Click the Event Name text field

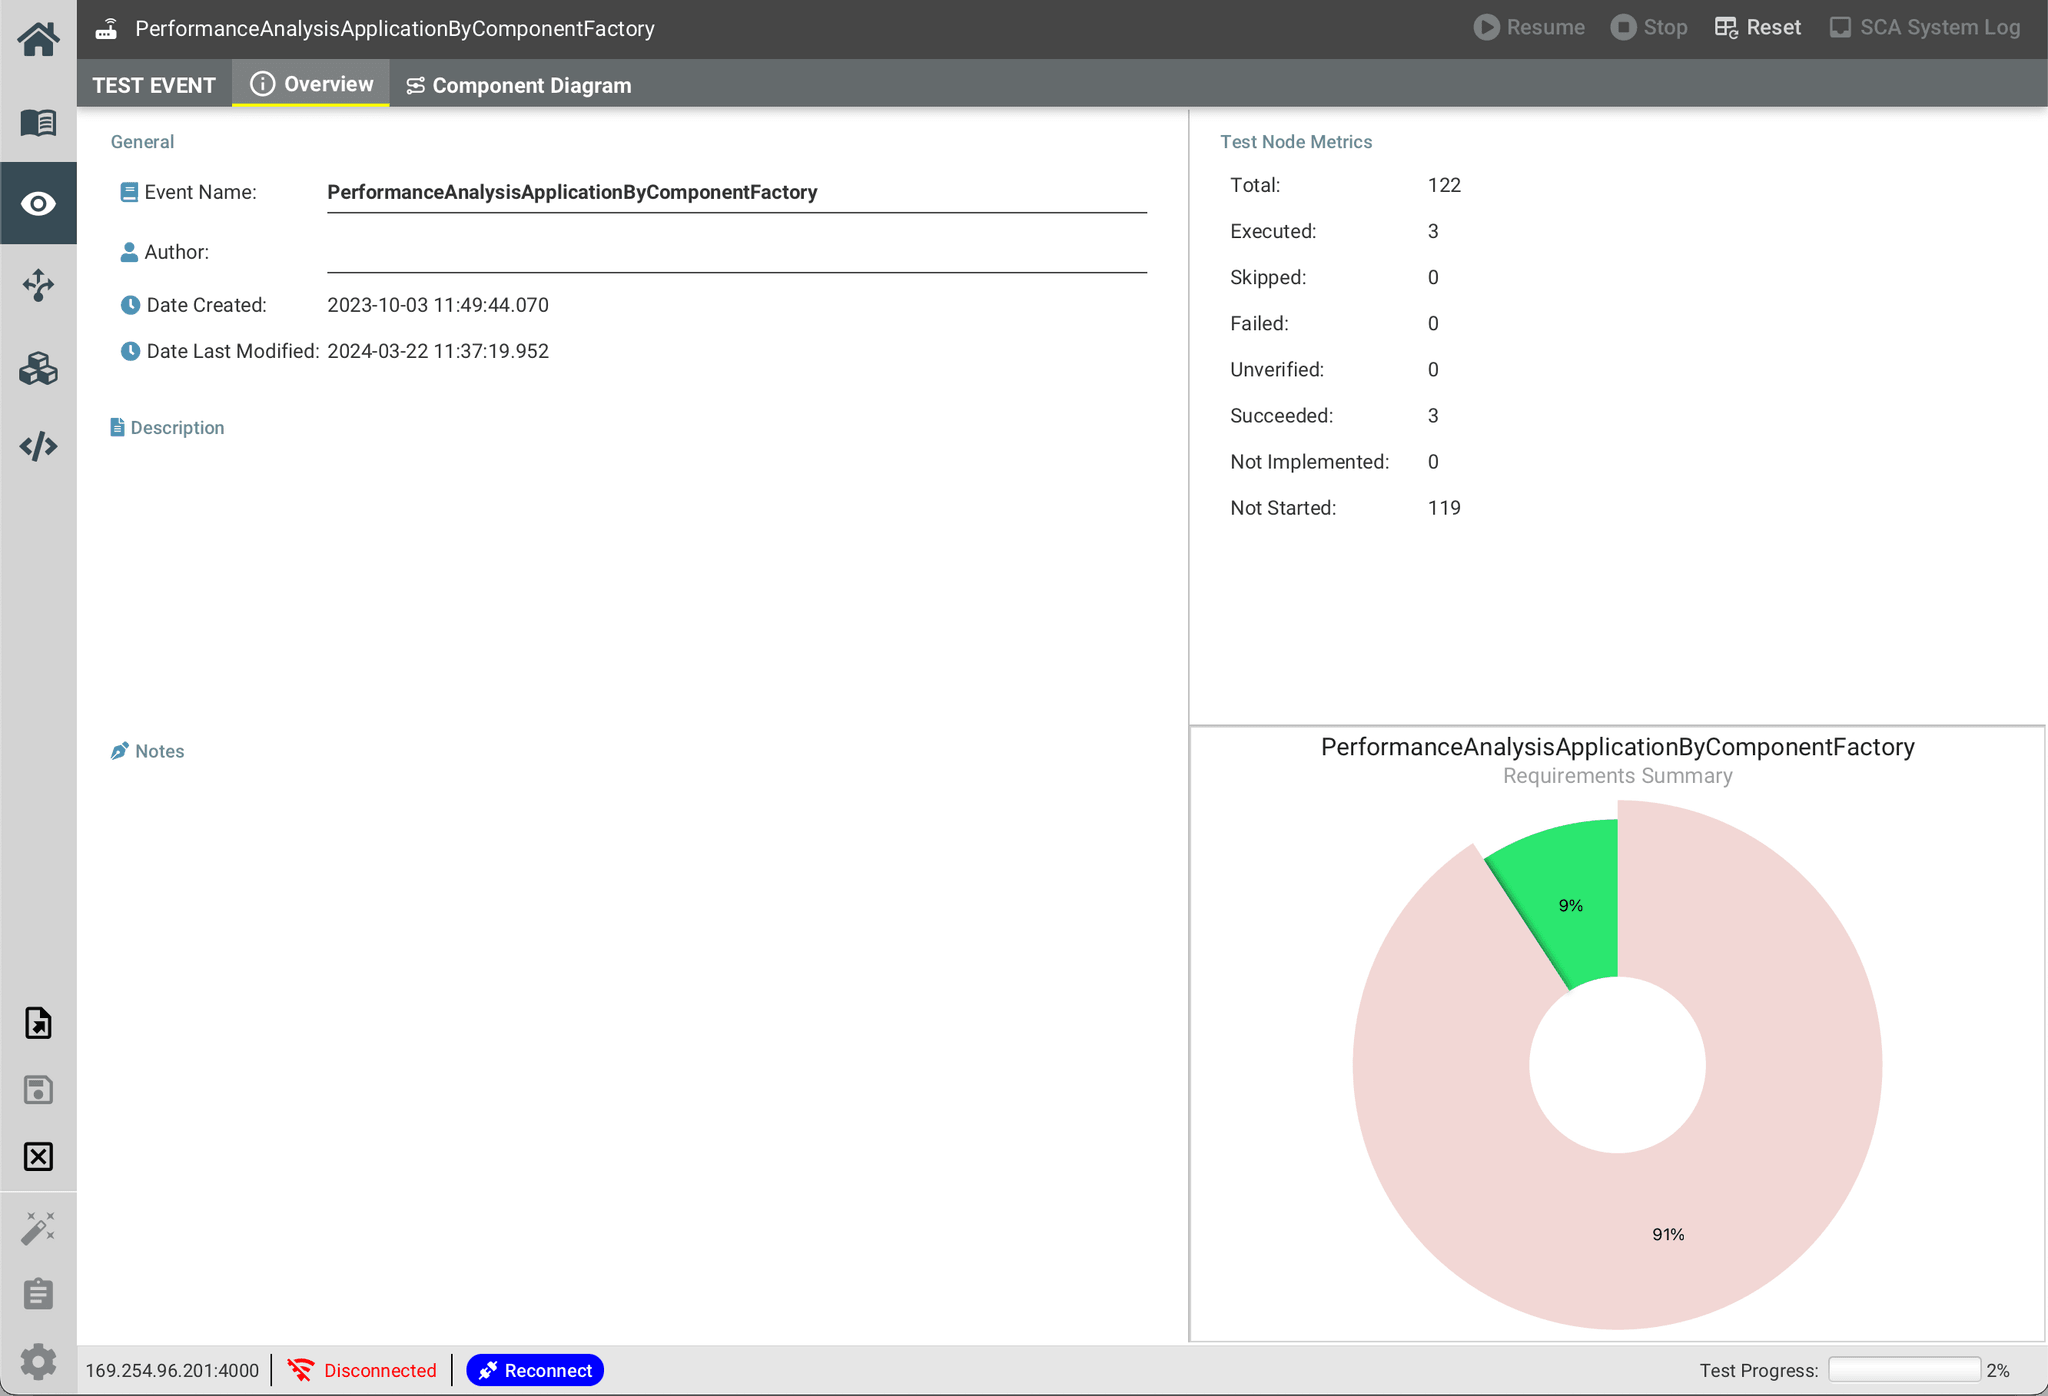[735, 192]
